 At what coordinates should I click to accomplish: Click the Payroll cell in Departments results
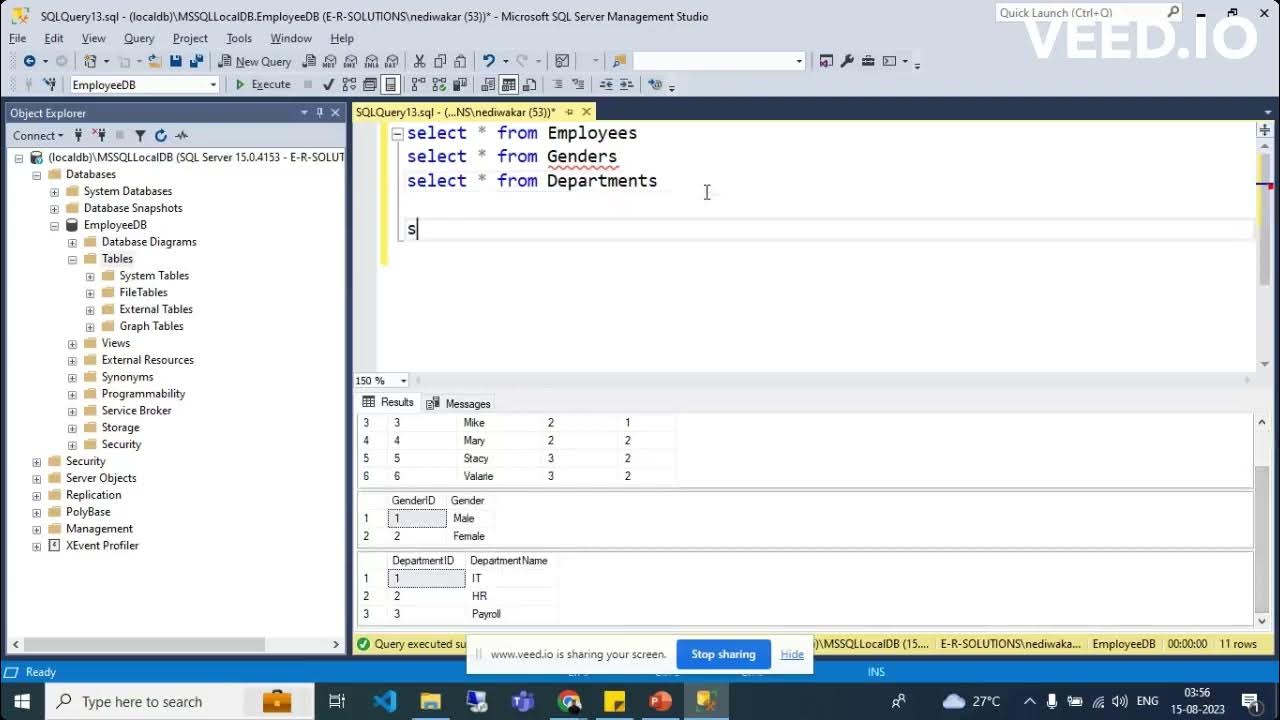(x=486, y=614)
